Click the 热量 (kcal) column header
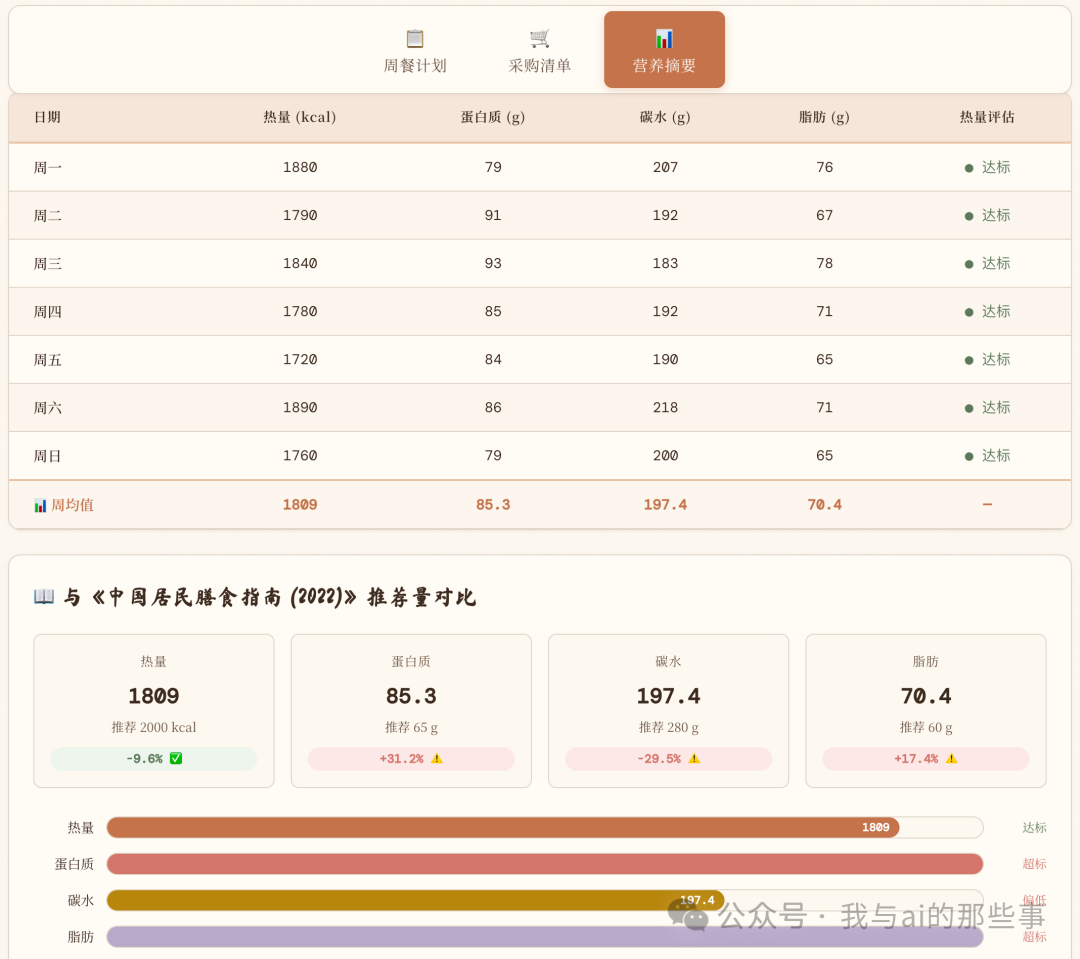 point(300,117)
